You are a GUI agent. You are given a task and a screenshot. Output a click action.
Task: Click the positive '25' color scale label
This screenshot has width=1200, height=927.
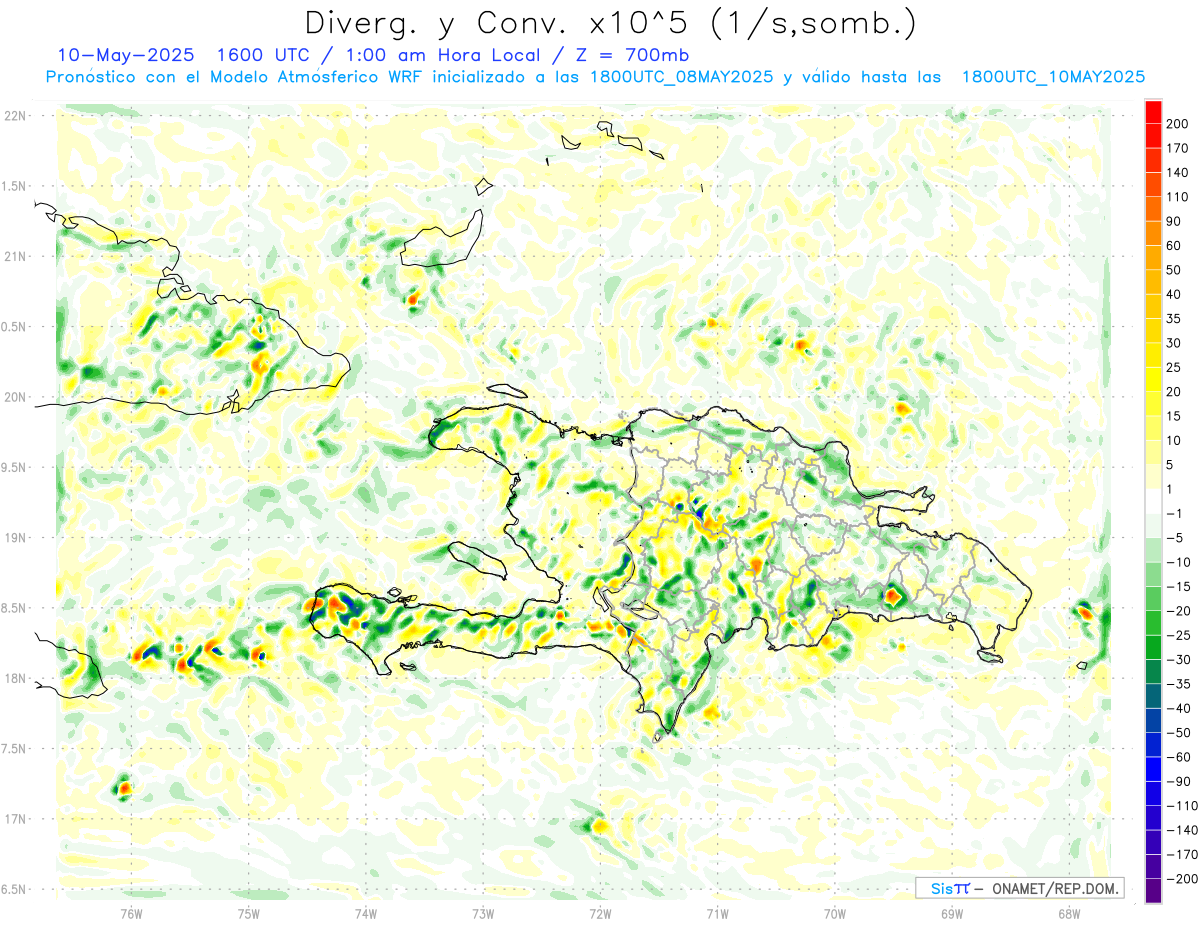1174,367
